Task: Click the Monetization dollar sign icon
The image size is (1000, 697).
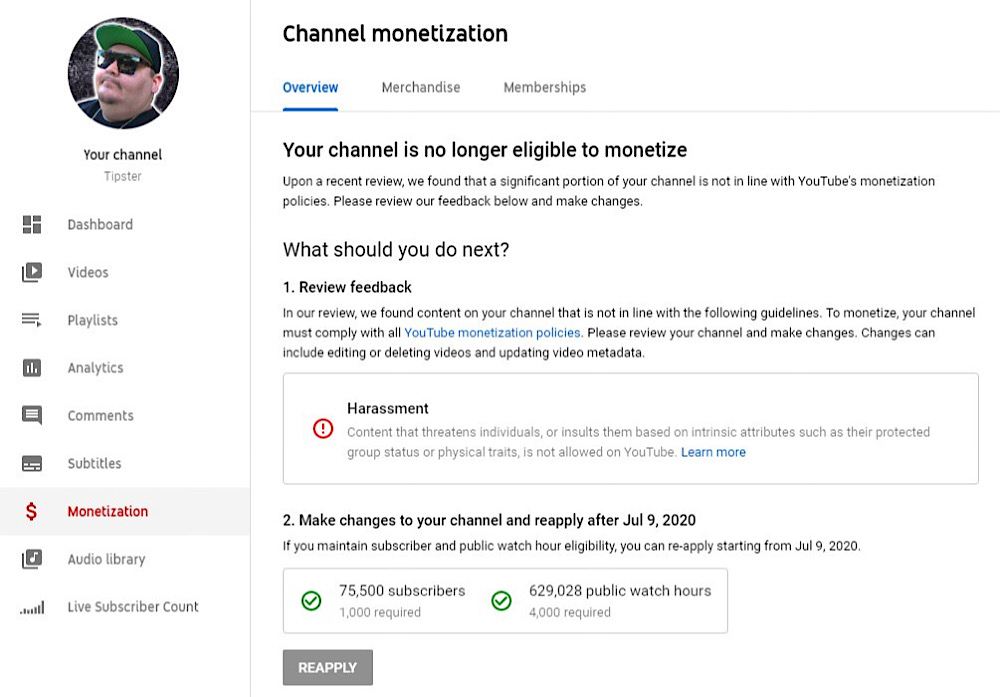Action: [31, 511]
